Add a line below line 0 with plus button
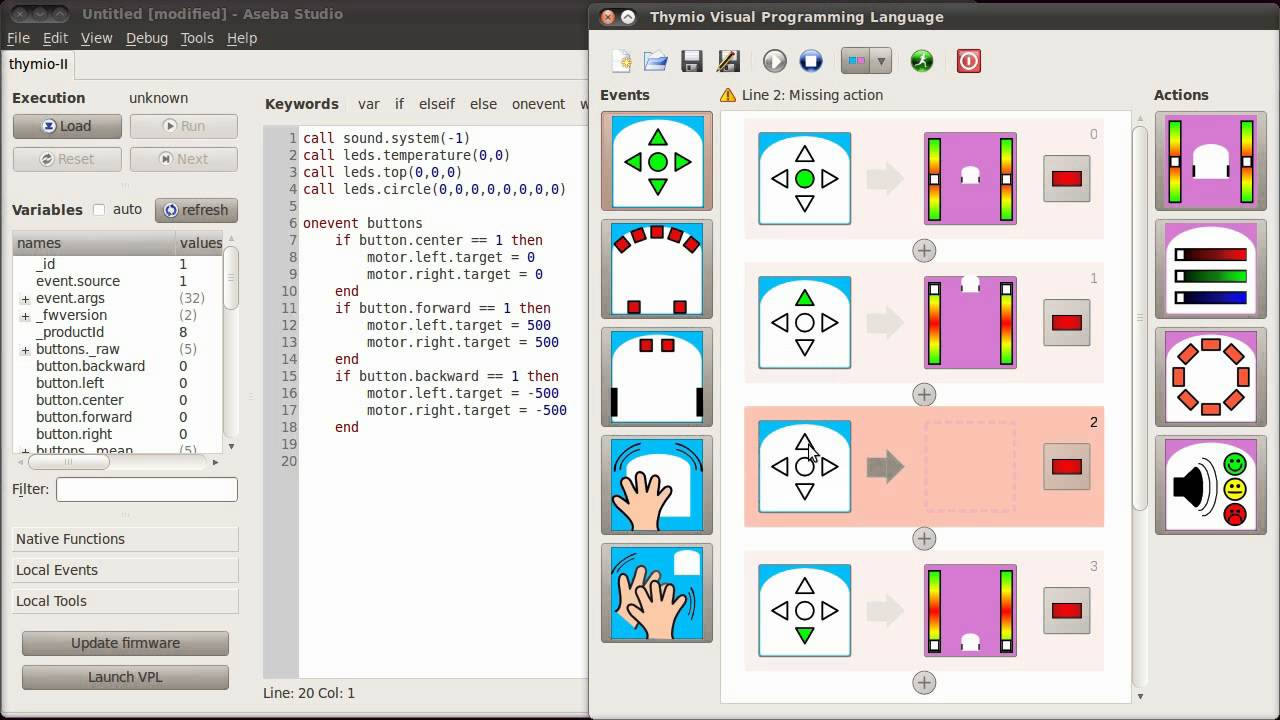1280x720 pixels. click(924, 251)
